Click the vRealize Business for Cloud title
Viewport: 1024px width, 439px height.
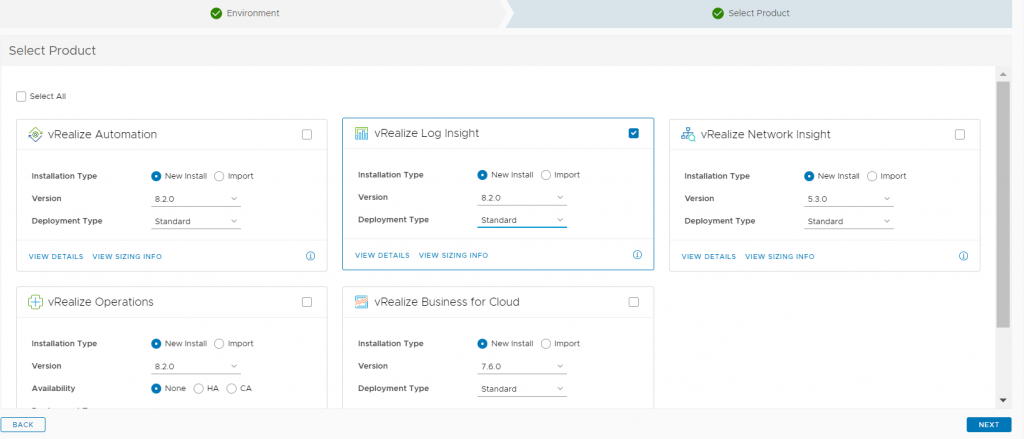447,302
